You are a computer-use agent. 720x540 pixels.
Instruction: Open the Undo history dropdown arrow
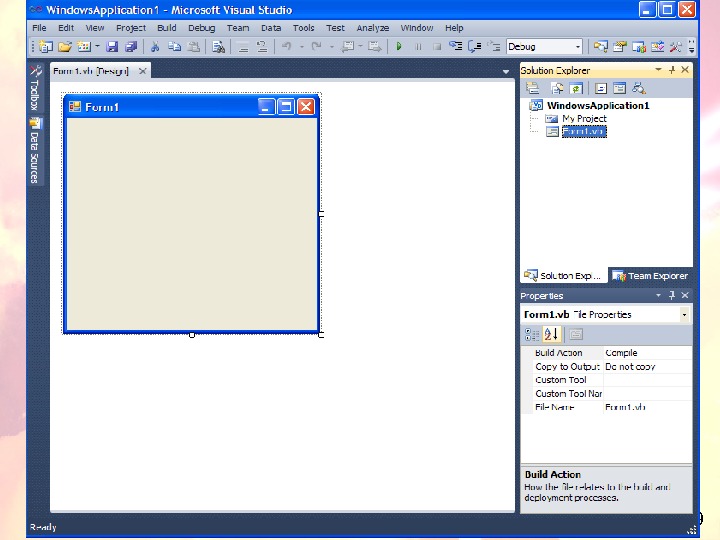[301, 46]
